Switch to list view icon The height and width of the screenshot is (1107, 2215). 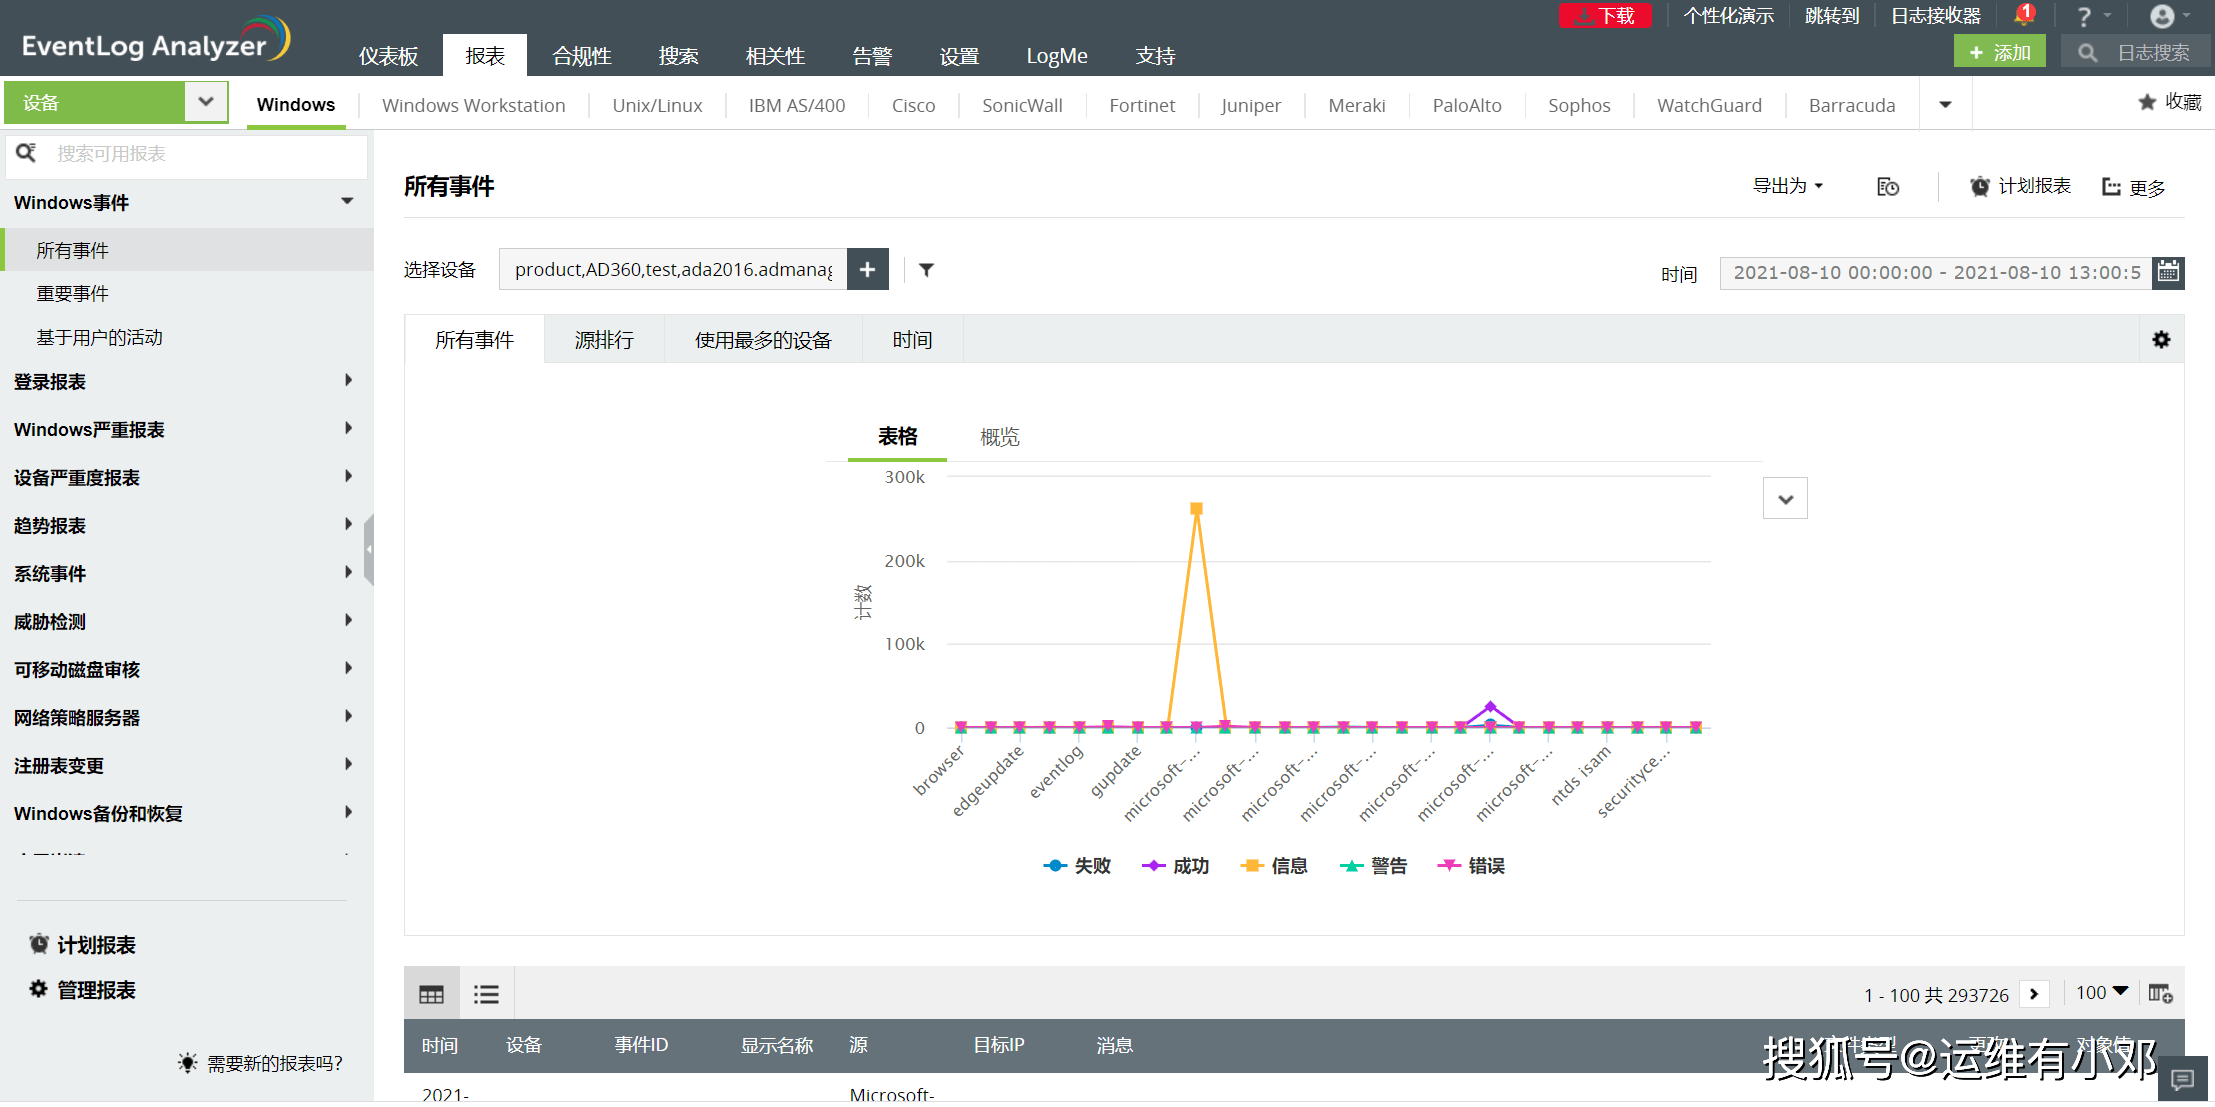(x=486, y=994)
